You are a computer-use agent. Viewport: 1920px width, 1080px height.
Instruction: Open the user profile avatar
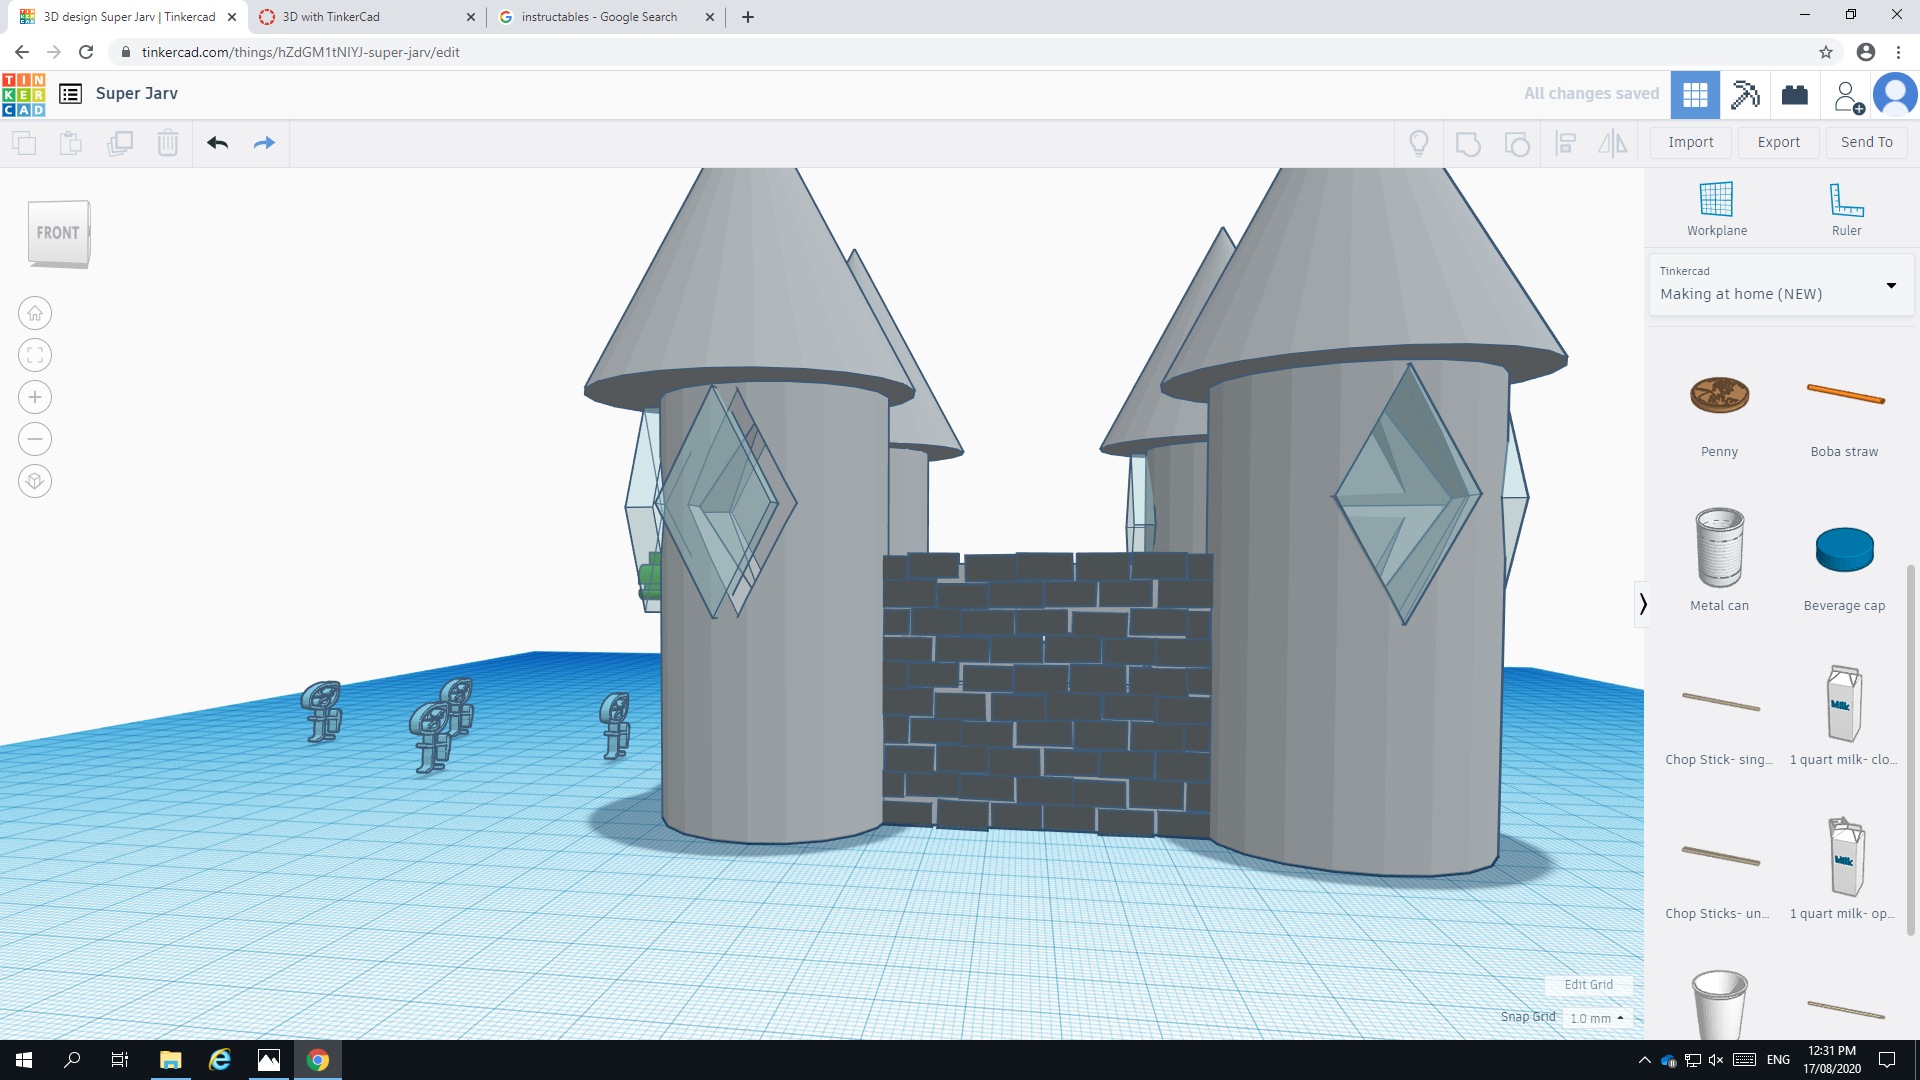(1895, 95)
